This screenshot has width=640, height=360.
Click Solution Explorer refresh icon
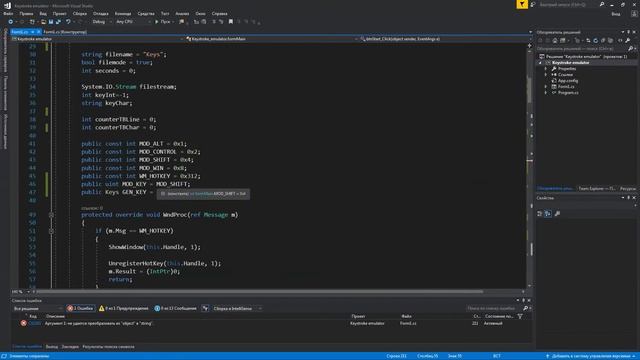[x=596, y=40]
